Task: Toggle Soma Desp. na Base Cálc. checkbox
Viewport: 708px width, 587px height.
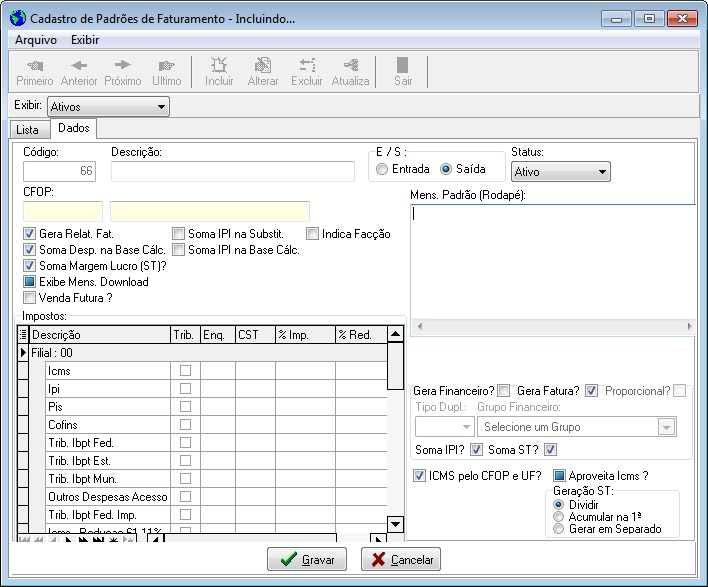Action: (29, 250)
